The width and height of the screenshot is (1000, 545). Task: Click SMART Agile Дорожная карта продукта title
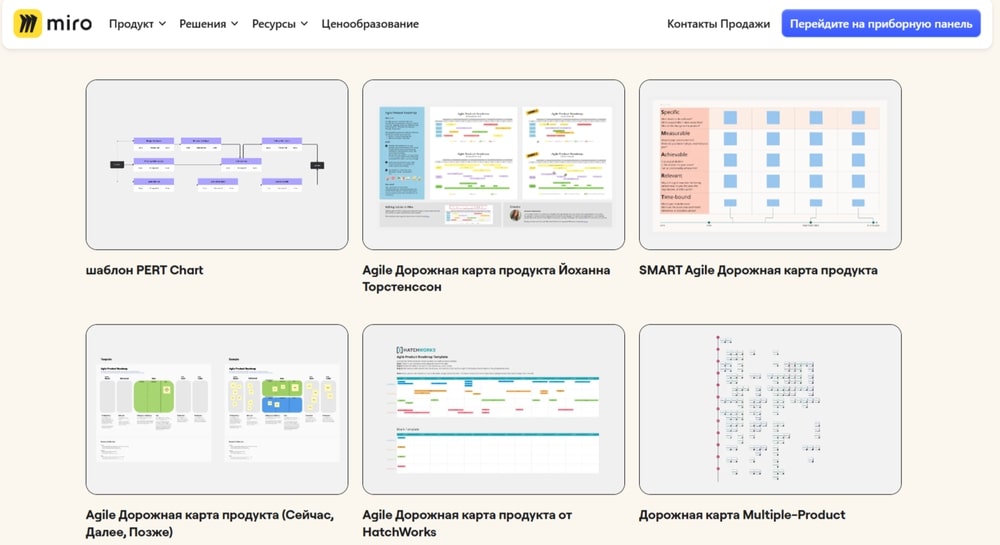(758, 270)
